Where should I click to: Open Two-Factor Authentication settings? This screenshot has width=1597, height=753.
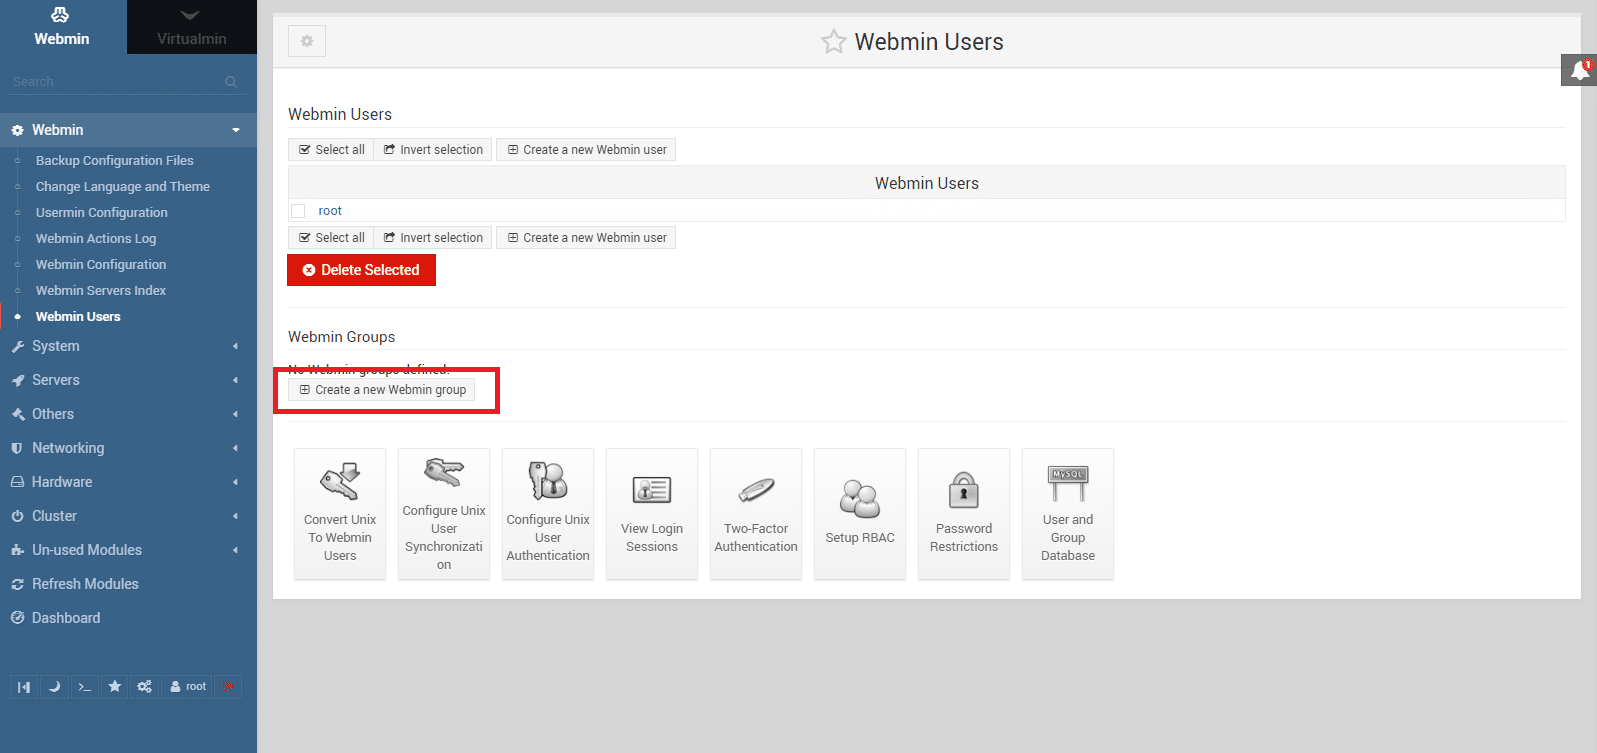[x=756, y=514]
